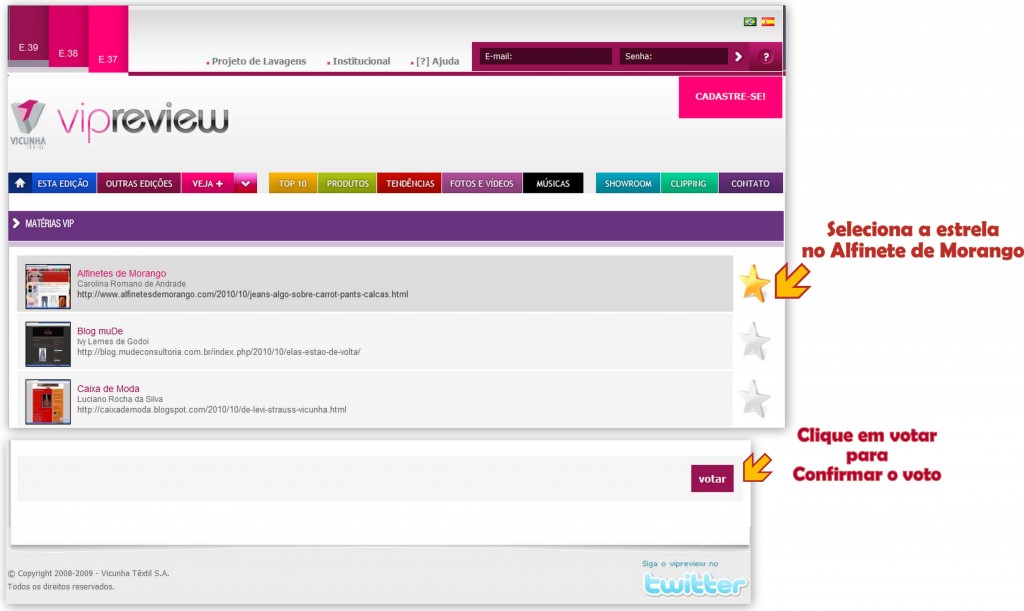The image size is (1024, 611).
Task: Open the Alfinetes de Morango thumbnail
Action: pos(48,286)
